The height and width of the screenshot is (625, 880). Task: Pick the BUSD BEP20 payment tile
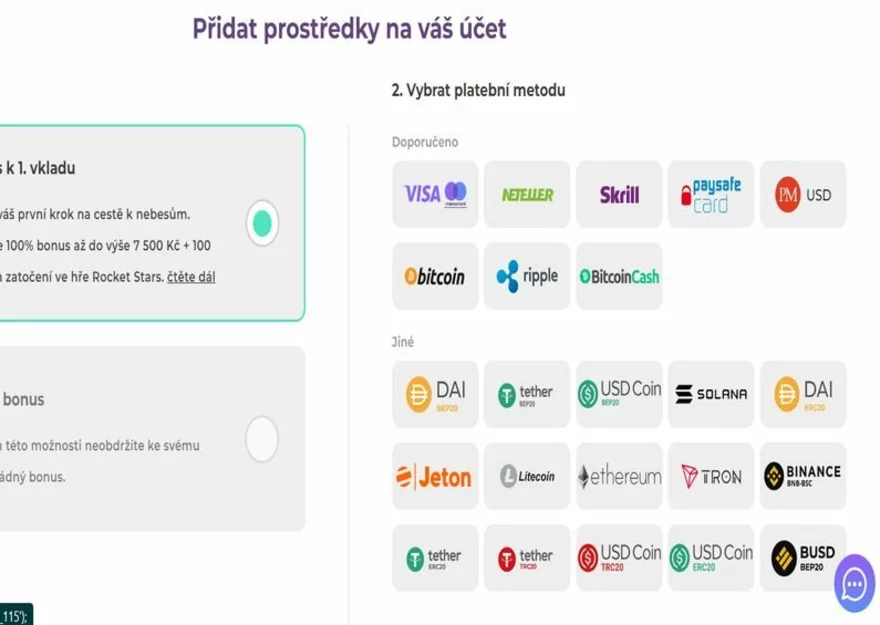(803, 555)
